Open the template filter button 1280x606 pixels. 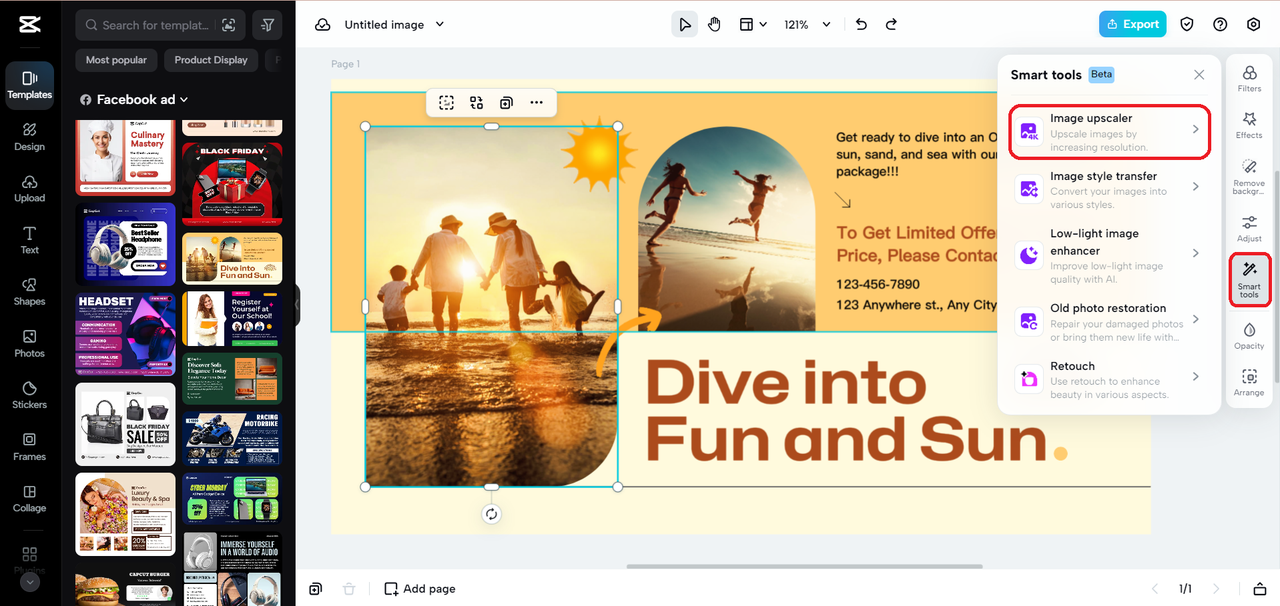[x=267, y=25]
